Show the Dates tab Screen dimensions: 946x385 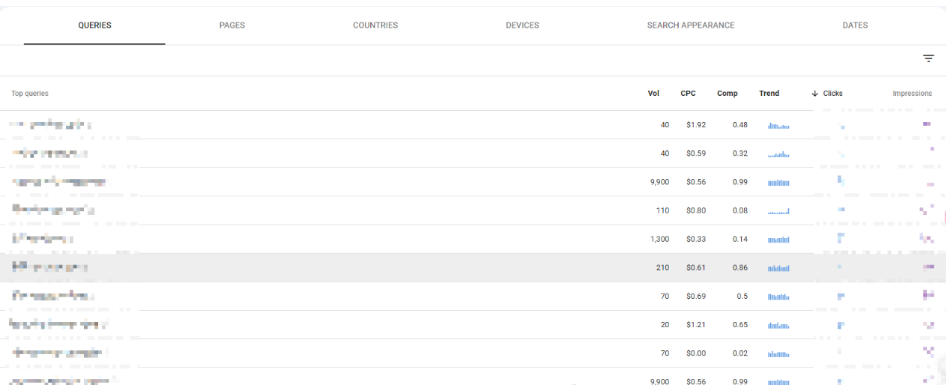[855, 25]
